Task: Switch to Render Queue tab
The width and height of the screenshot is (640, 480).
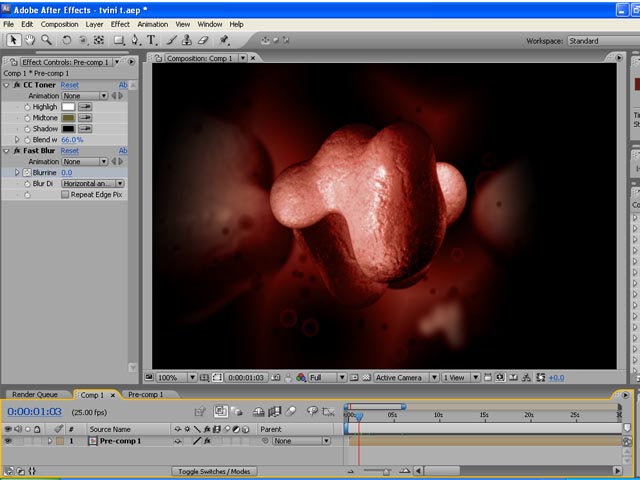Action: (35, 395)
